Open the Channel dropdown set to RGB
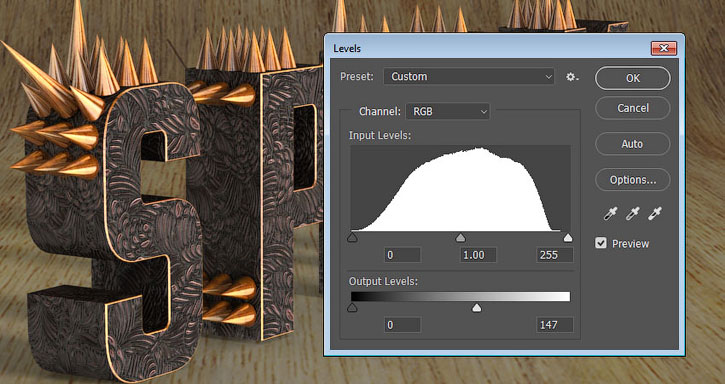Screen dimensions: 725x384 448,111
